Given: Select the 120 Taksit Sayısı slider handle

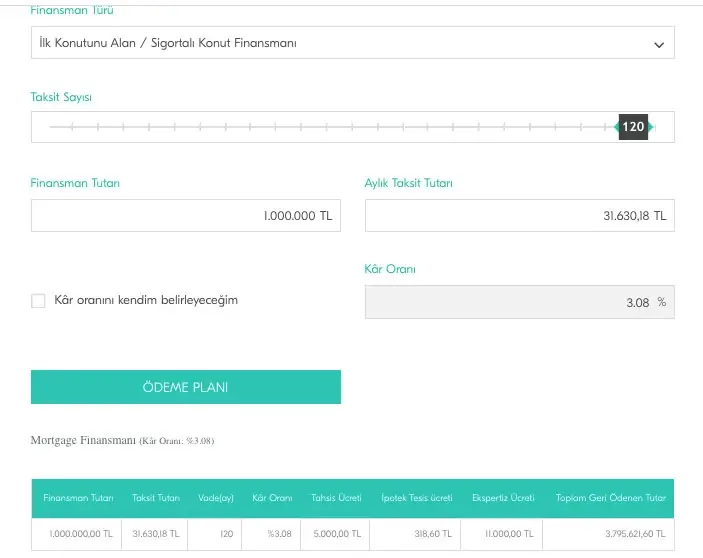Looking at the screenshot, I should click(x=633, y=127).
